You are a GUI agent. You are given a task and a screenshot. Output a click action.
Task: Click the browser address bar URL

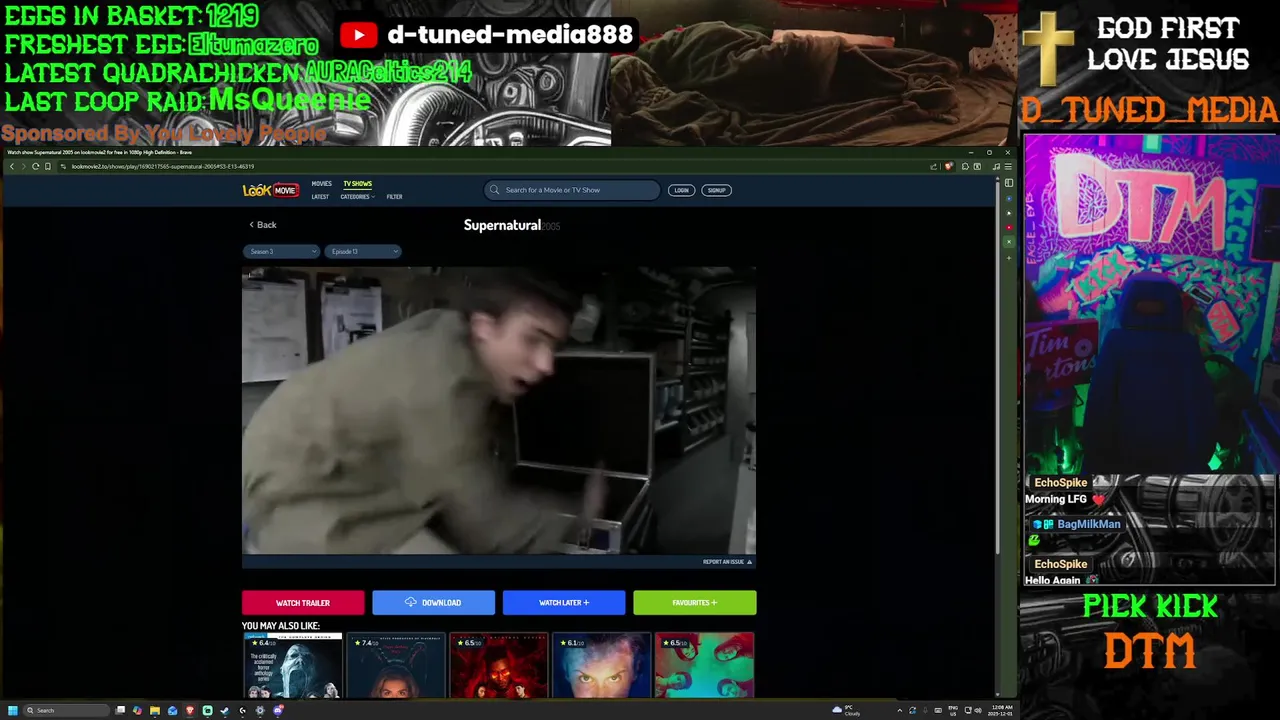tap(162, 166)
